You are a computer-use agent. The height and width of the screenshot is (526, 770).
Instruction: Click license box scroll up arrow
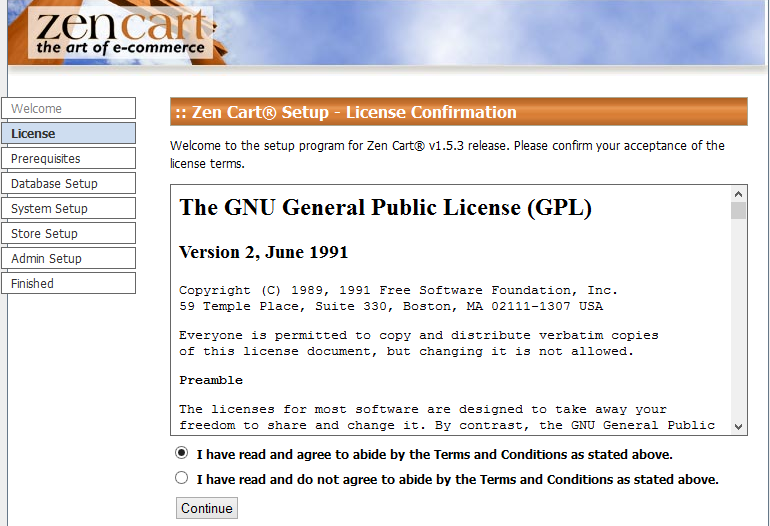pyautogui.click(x=738, y=194)
